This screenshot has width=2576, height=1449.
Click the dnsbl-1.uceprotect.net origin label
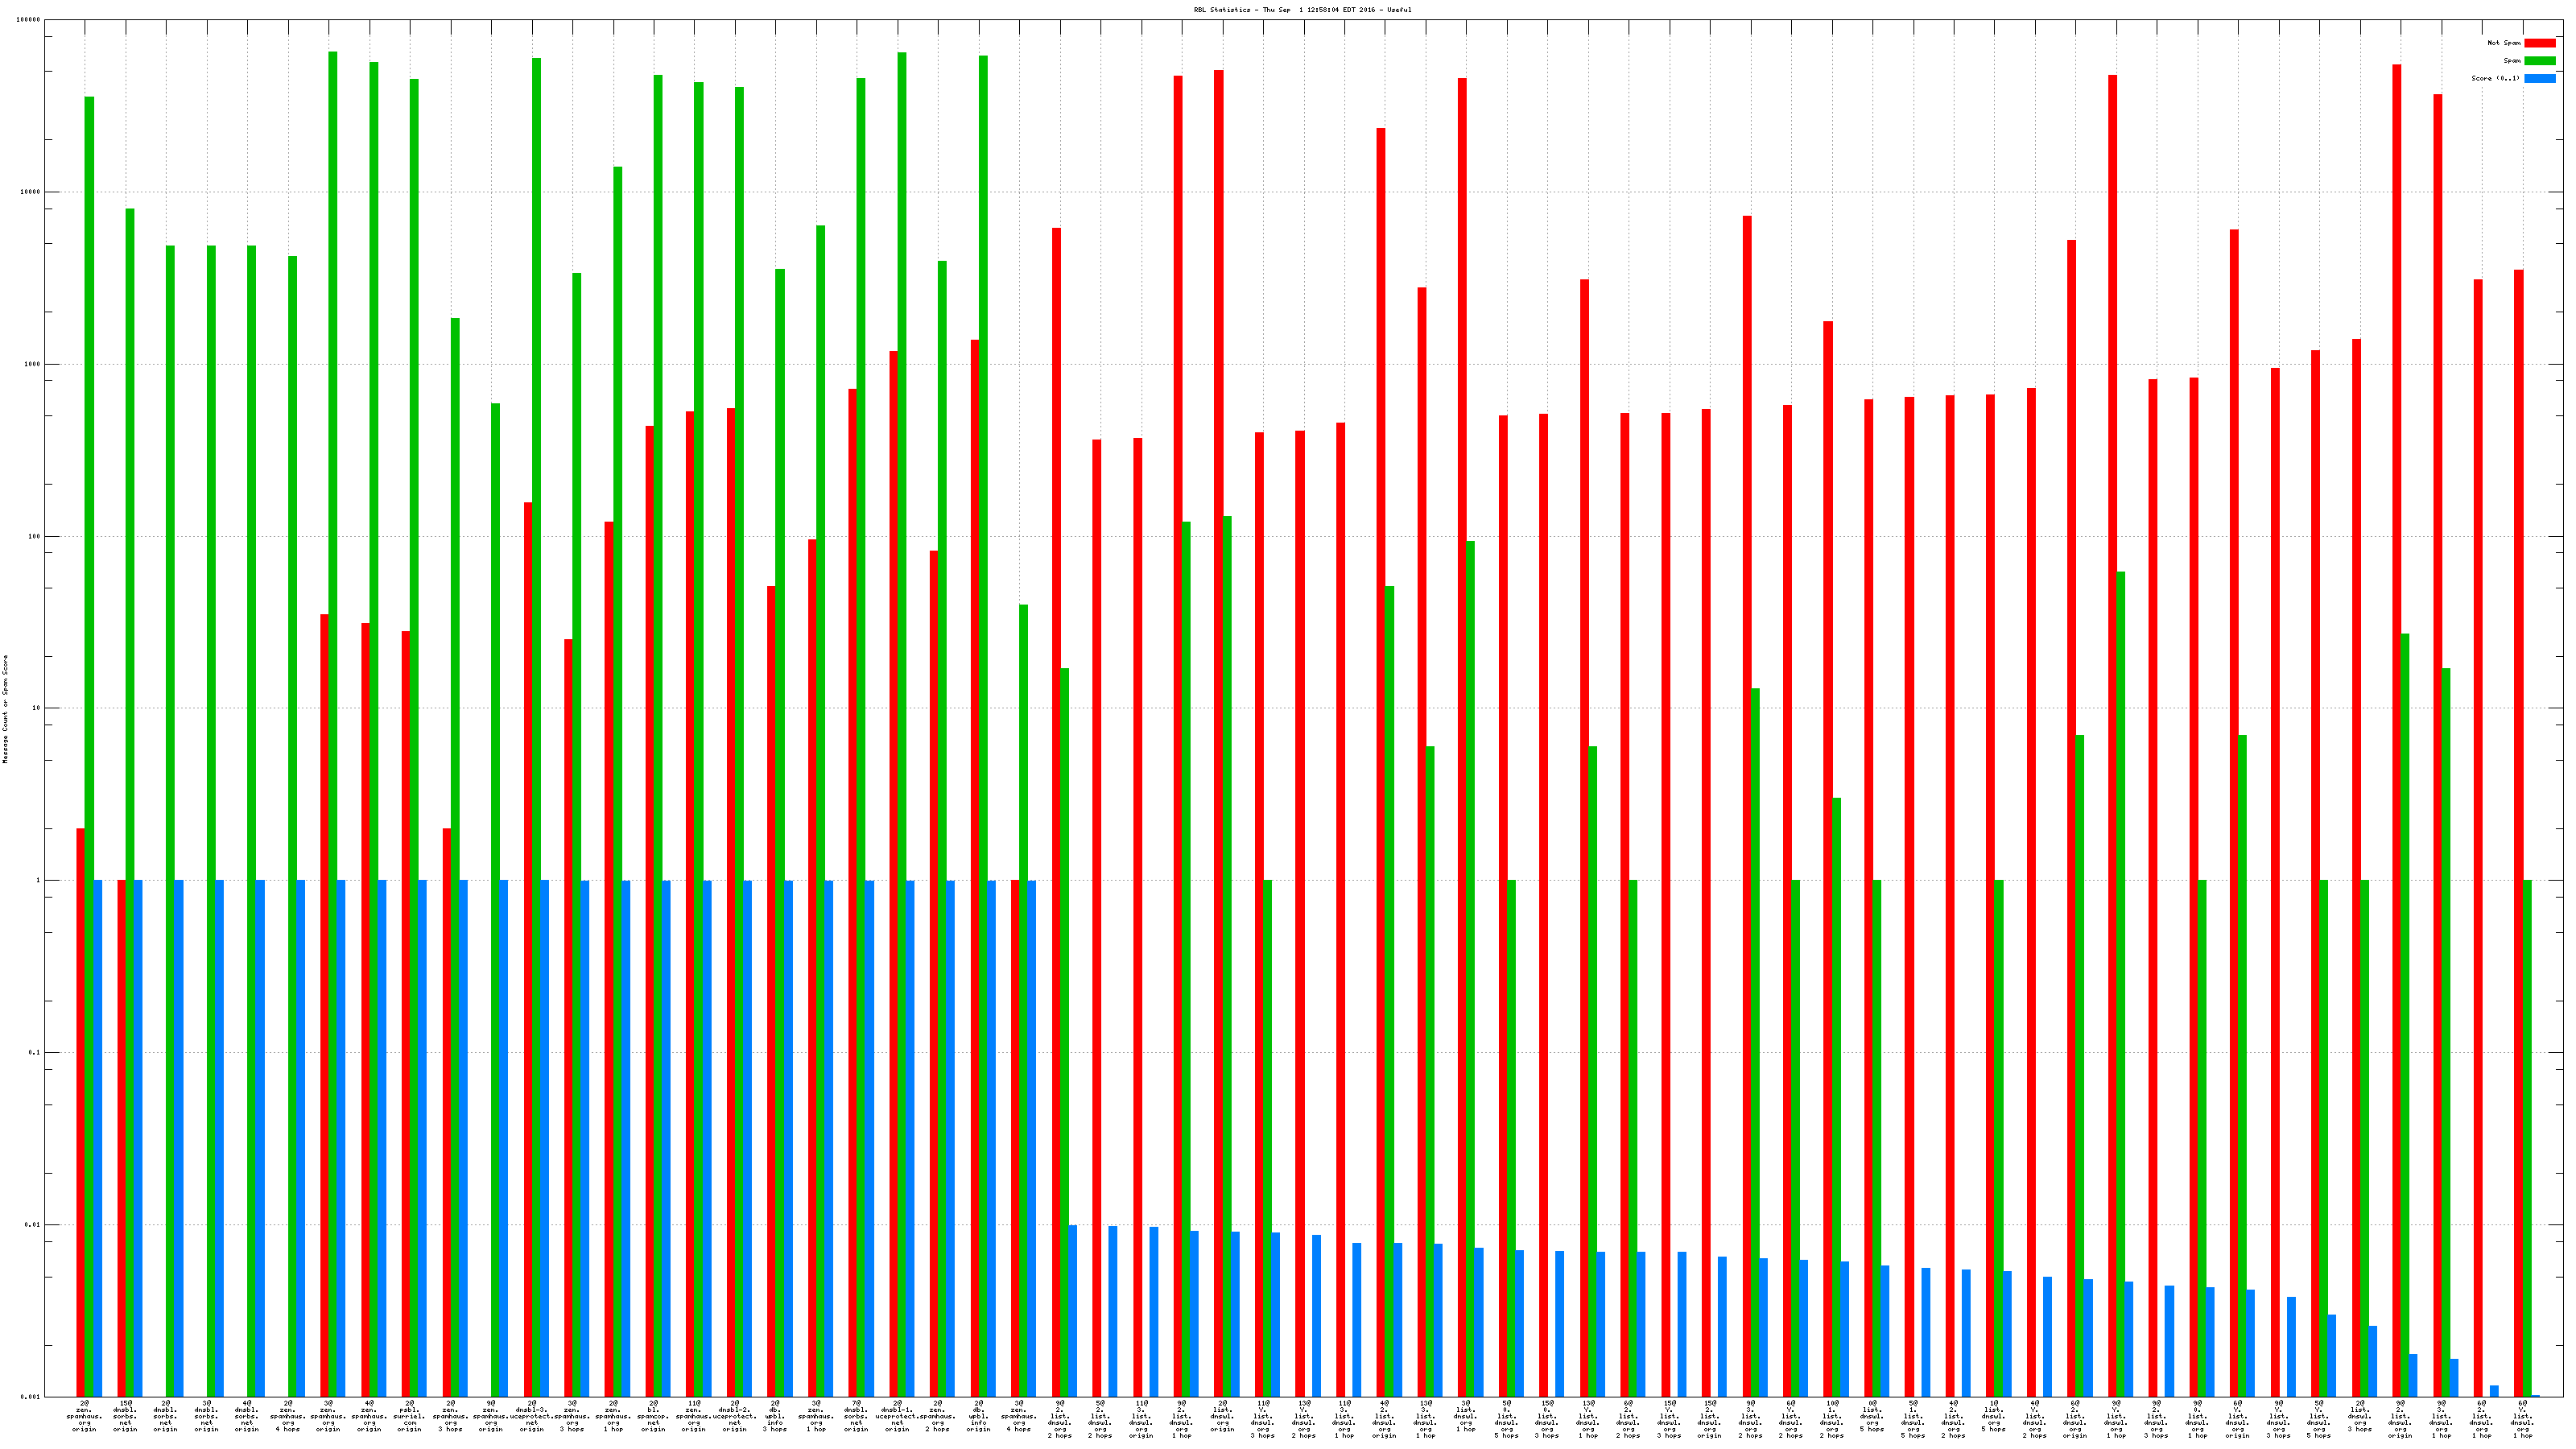pos(897,1416)
